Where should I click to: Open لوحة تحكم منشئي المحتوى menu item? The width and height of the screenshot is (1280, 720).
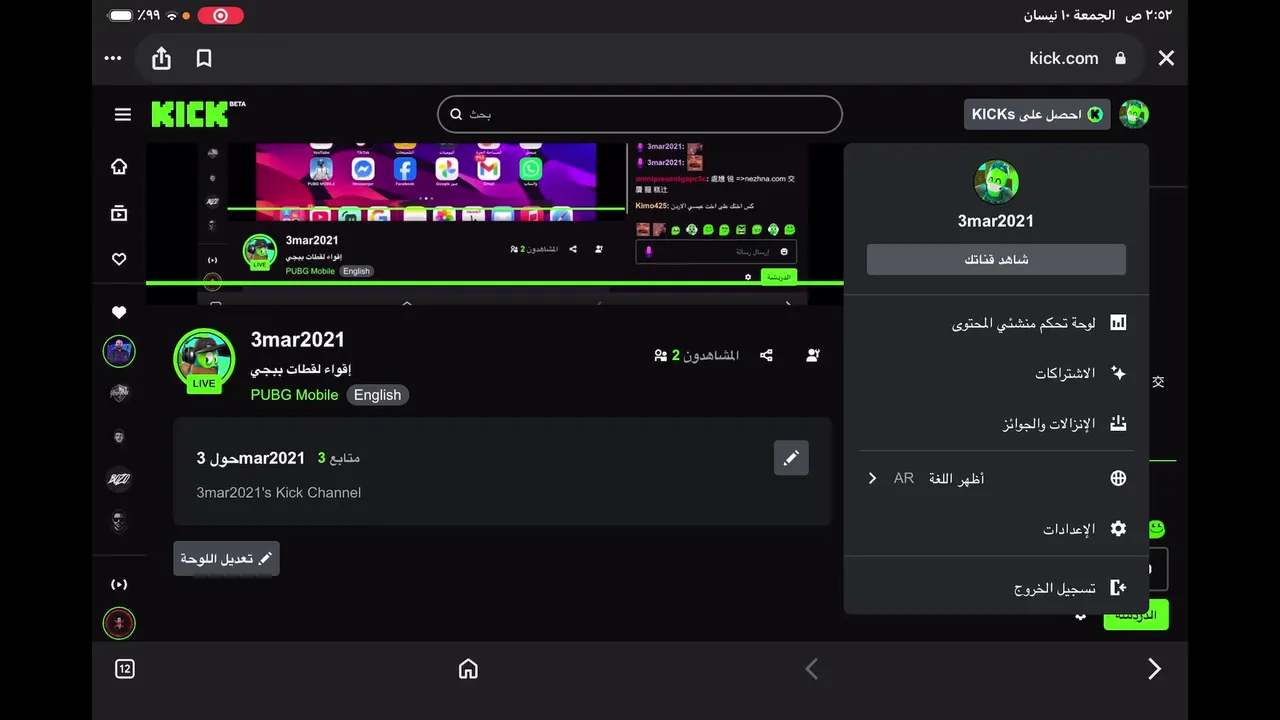(x=996, y=323)
